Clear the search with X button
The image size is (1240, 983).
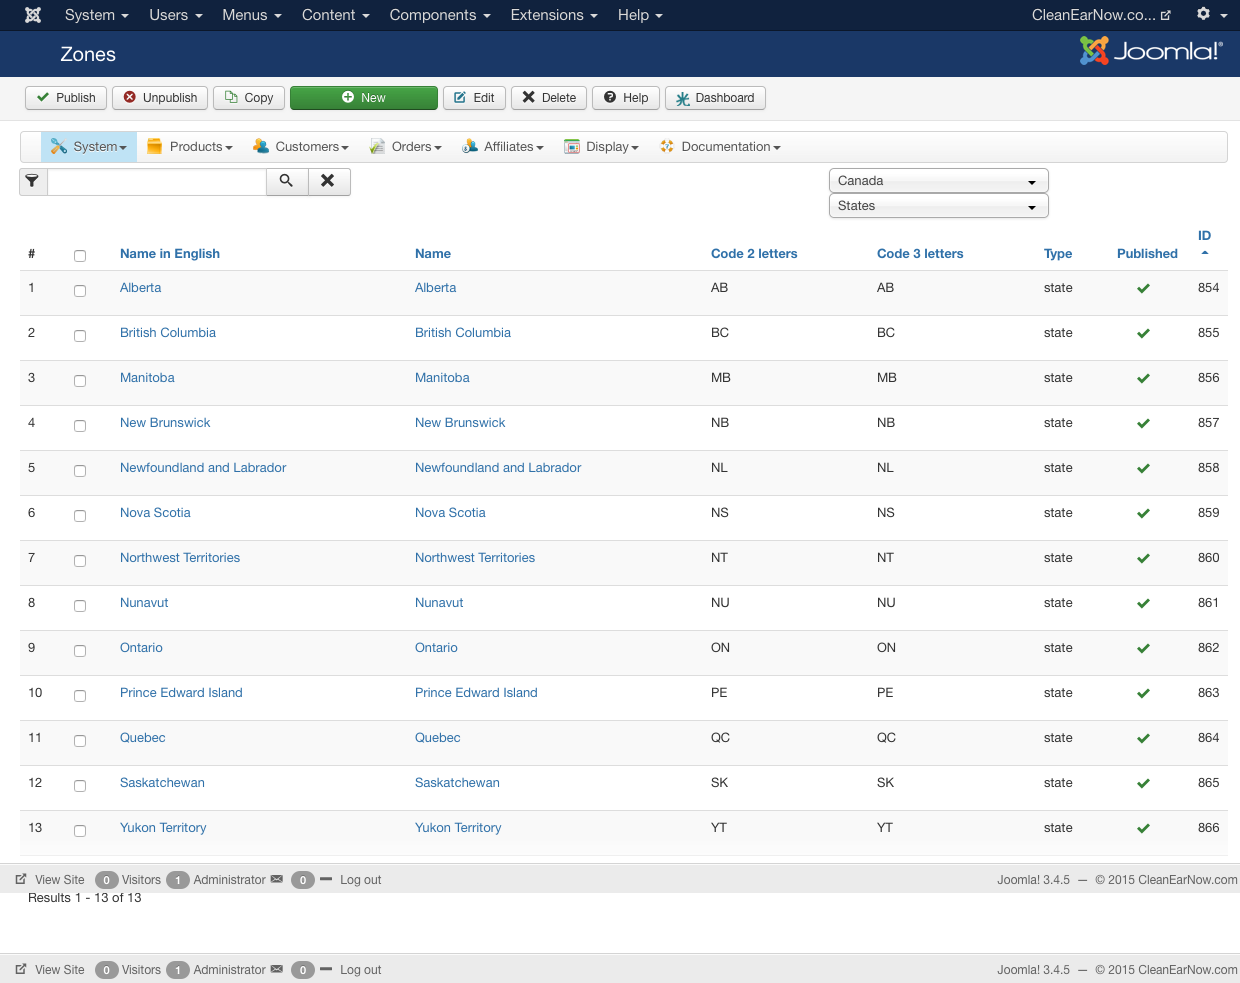tap(328, 181)
